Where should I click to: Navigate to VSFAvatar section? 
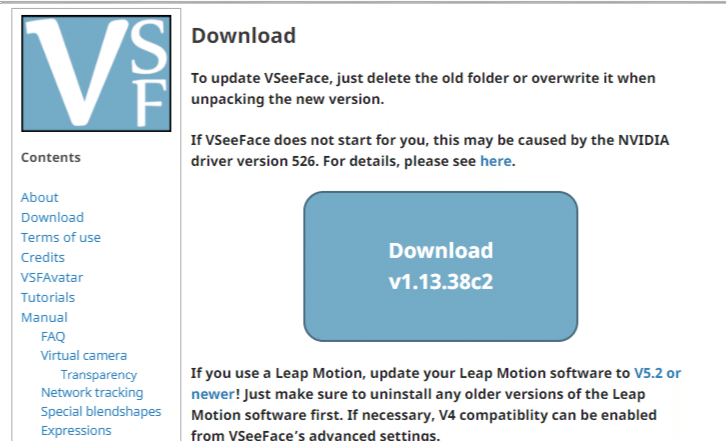click(x=50, y=277)
